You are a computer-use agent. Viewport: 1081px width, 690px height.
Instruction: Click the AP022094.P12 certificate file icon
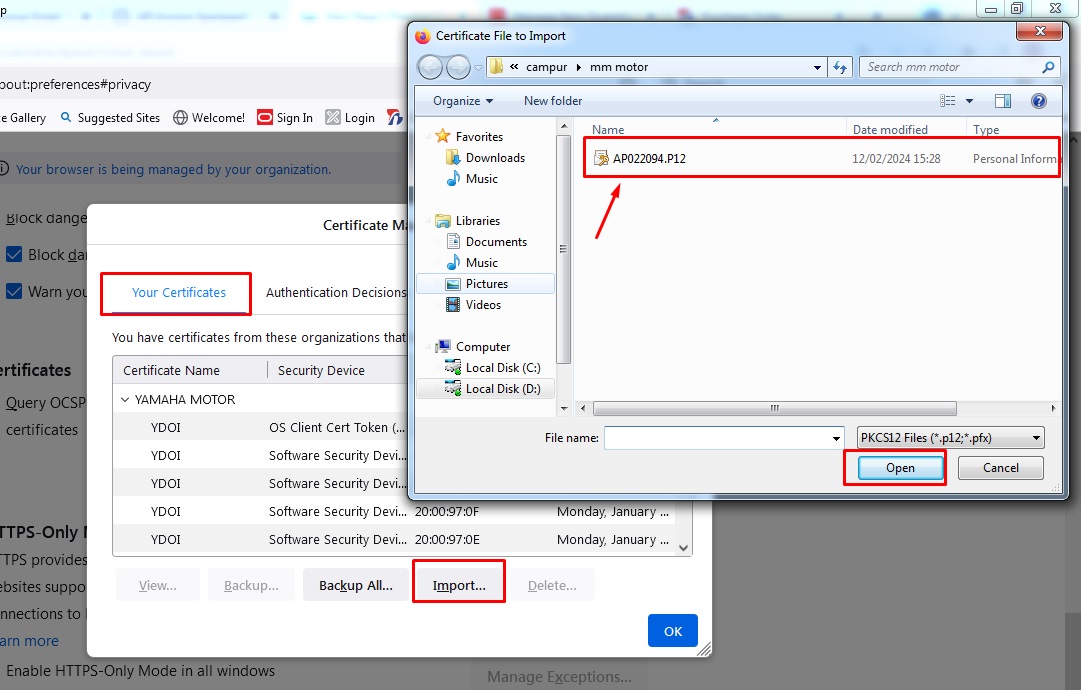tap(601, 159)
